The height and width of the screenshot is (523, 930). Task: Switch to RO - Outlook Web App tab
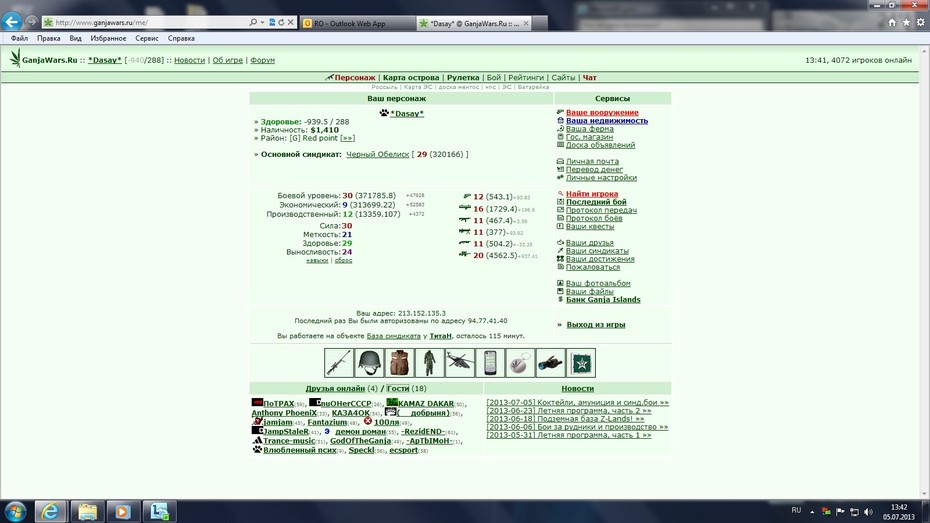point(357,23)
